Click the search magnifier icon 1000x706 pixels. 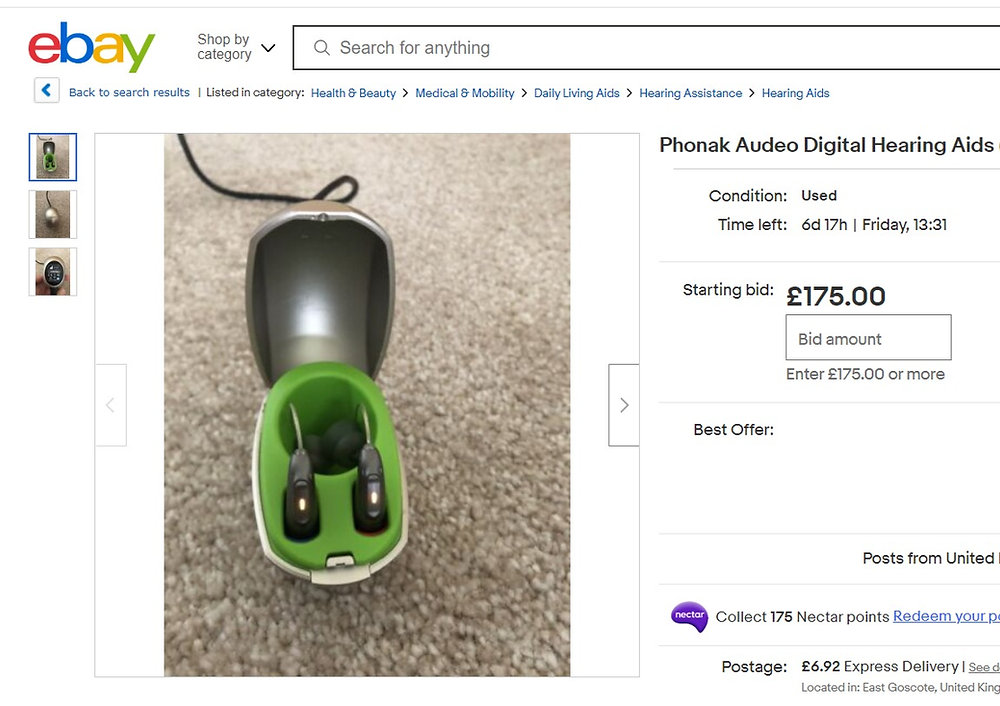pos(321,48)
